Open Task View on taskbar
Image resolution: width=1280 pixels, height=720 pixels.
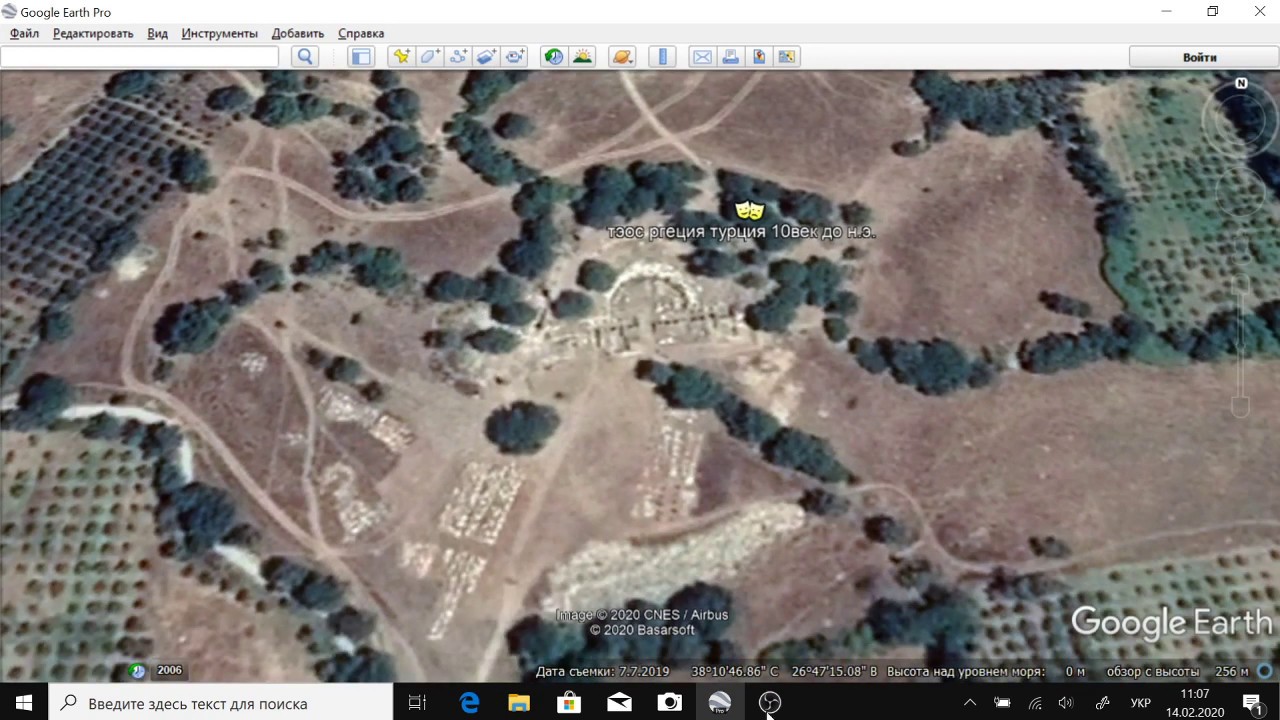[418, 703]
